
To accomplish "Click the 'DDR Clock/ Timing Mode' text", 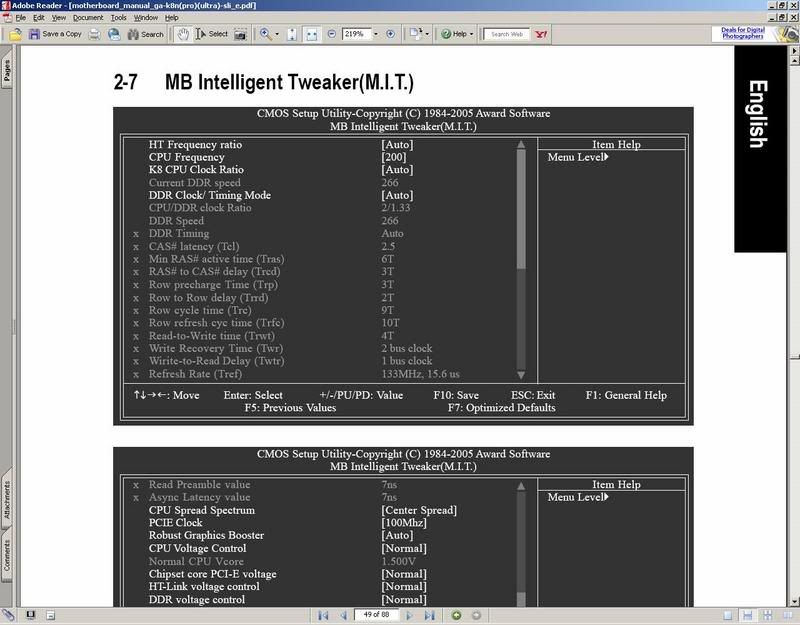I will [210, 195].
